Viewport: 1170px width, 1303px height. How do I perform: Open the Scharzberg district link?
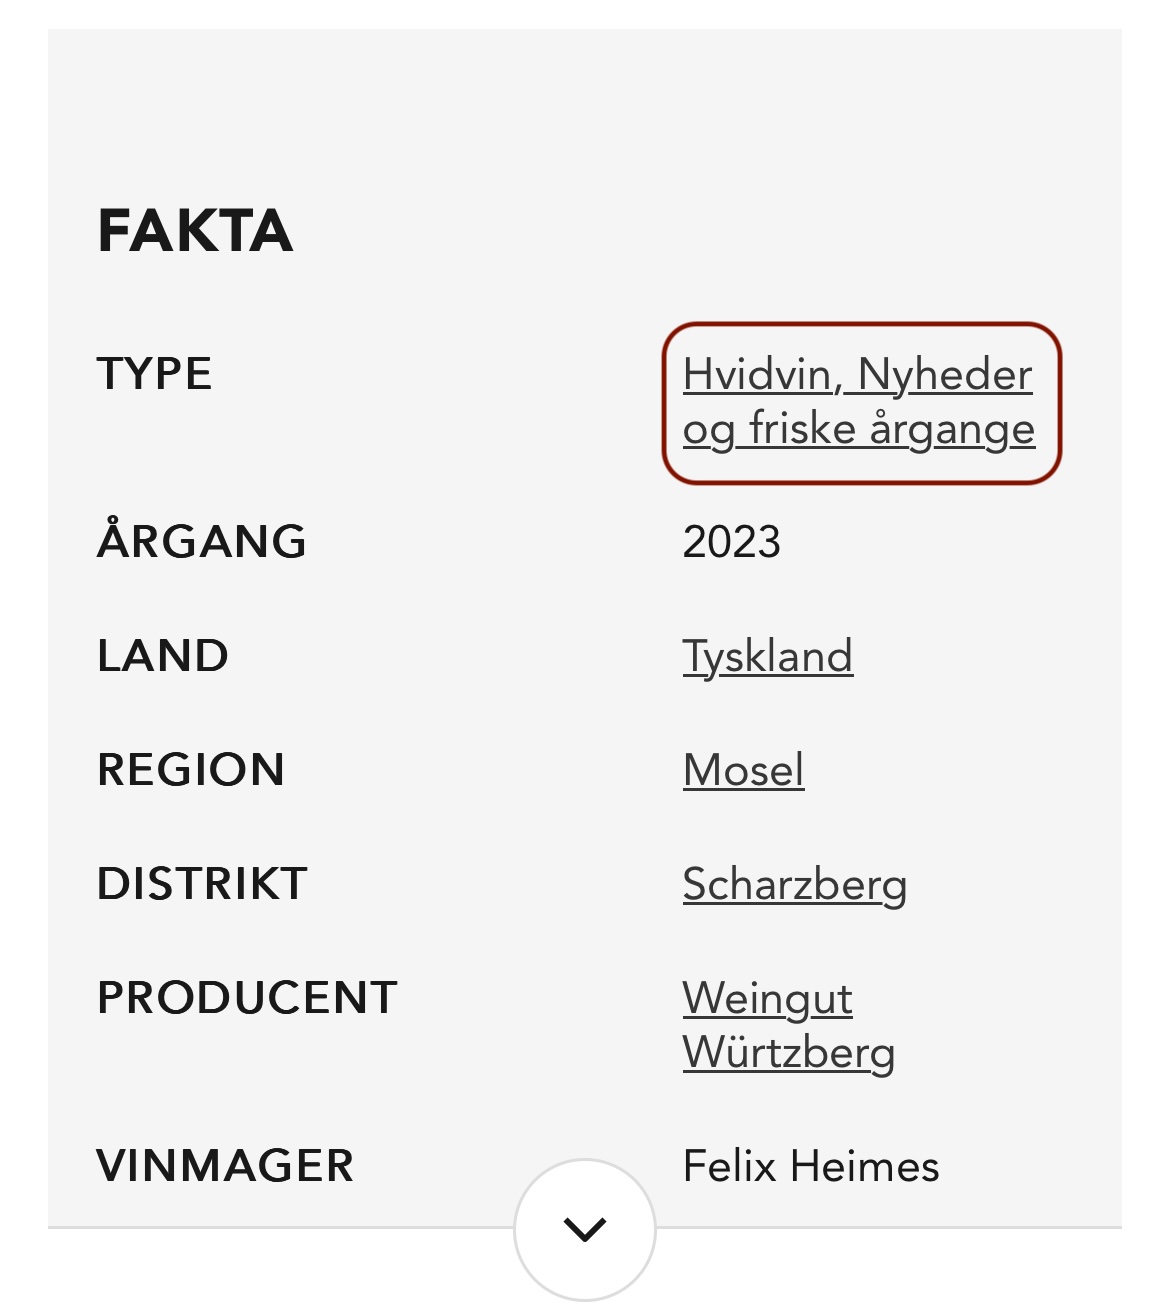pyautogui.click(x=795, y=885)
